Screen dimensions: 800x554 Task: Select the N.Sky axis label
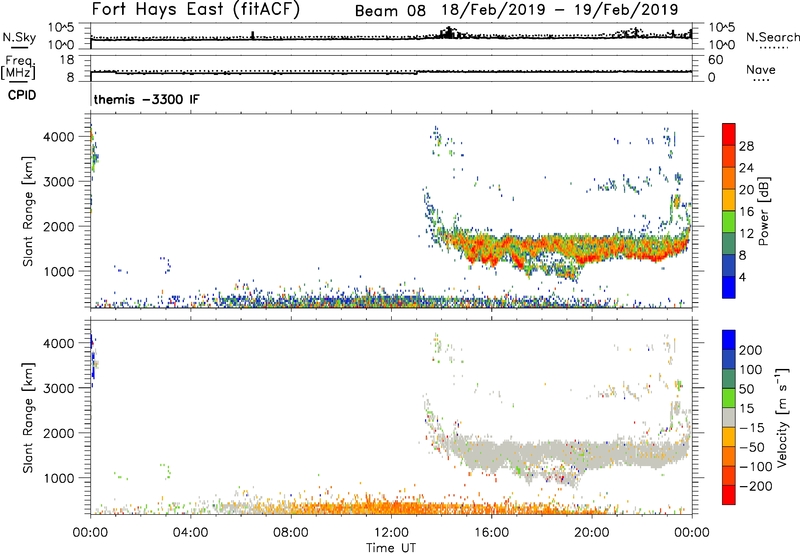19,37
